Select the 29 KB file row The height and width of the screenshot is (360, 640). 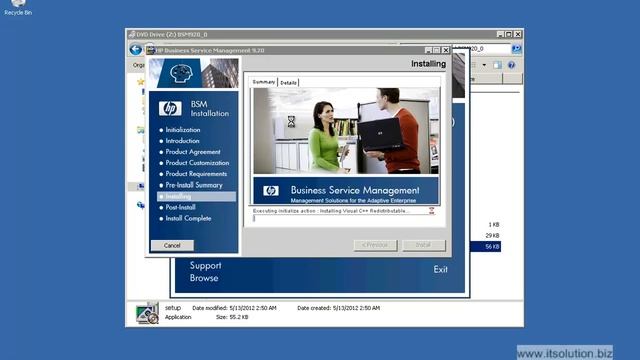tap(486, 236)
